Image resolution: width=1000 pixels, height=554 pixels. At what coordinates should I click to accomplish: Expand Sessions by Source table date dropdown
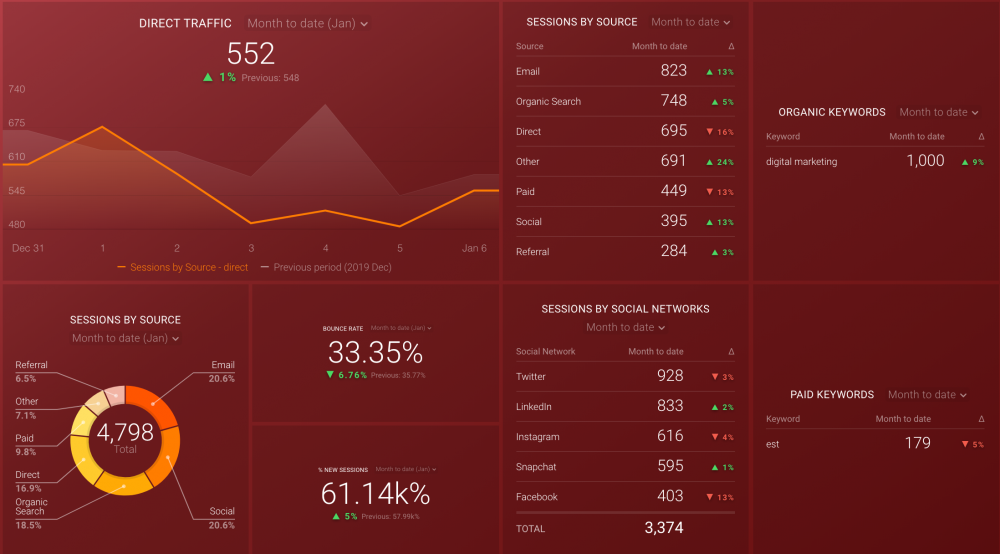click(690, 22)
